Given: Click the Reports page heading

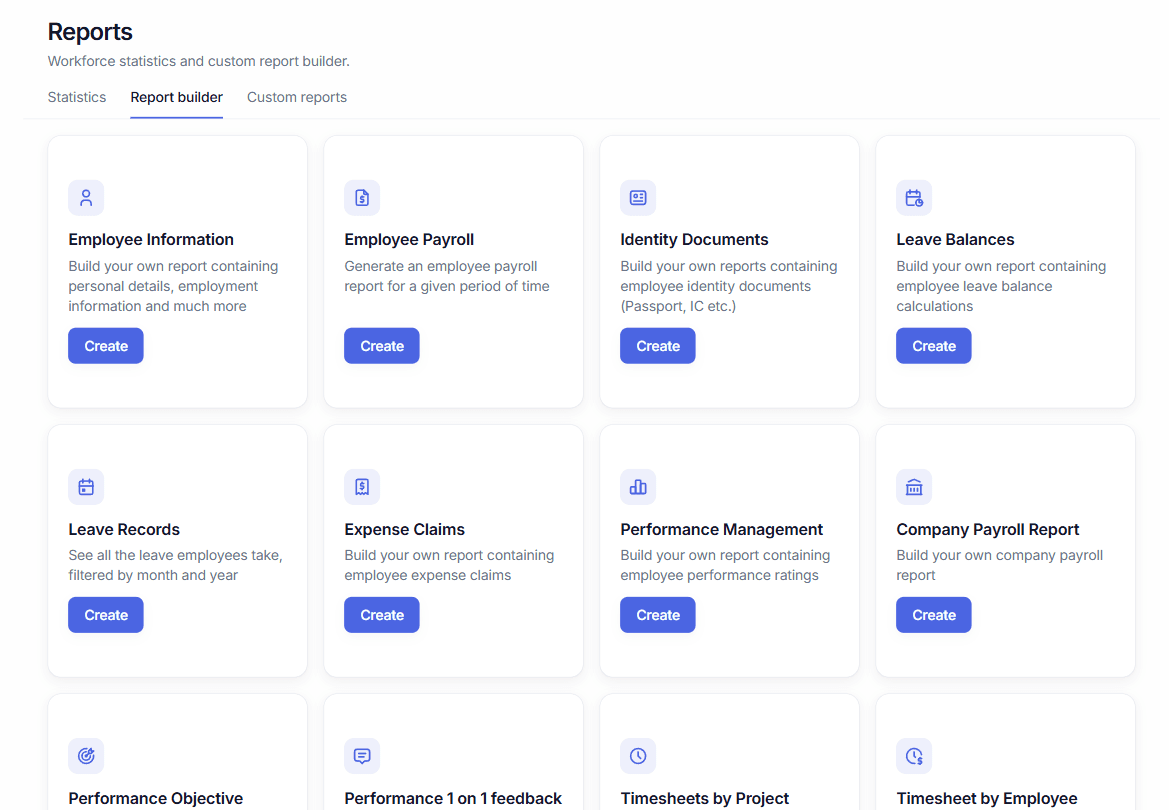Looking at the screenshot, I should (90, 32).
